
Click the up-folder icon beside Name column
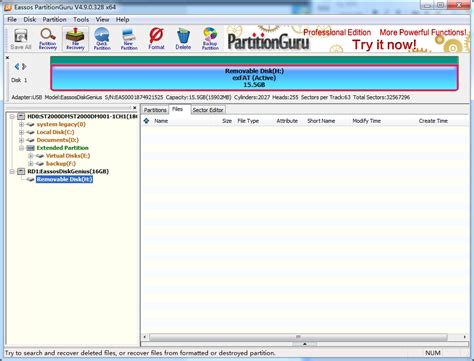(146, 121)
